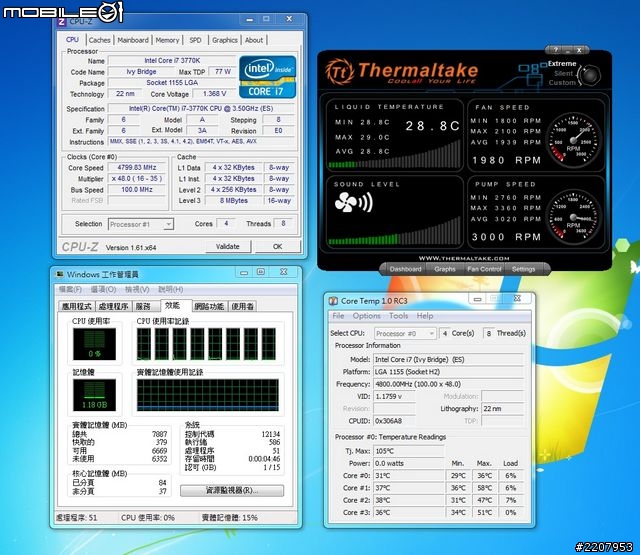Click the fan speed RPM gauge

point(573,141)
